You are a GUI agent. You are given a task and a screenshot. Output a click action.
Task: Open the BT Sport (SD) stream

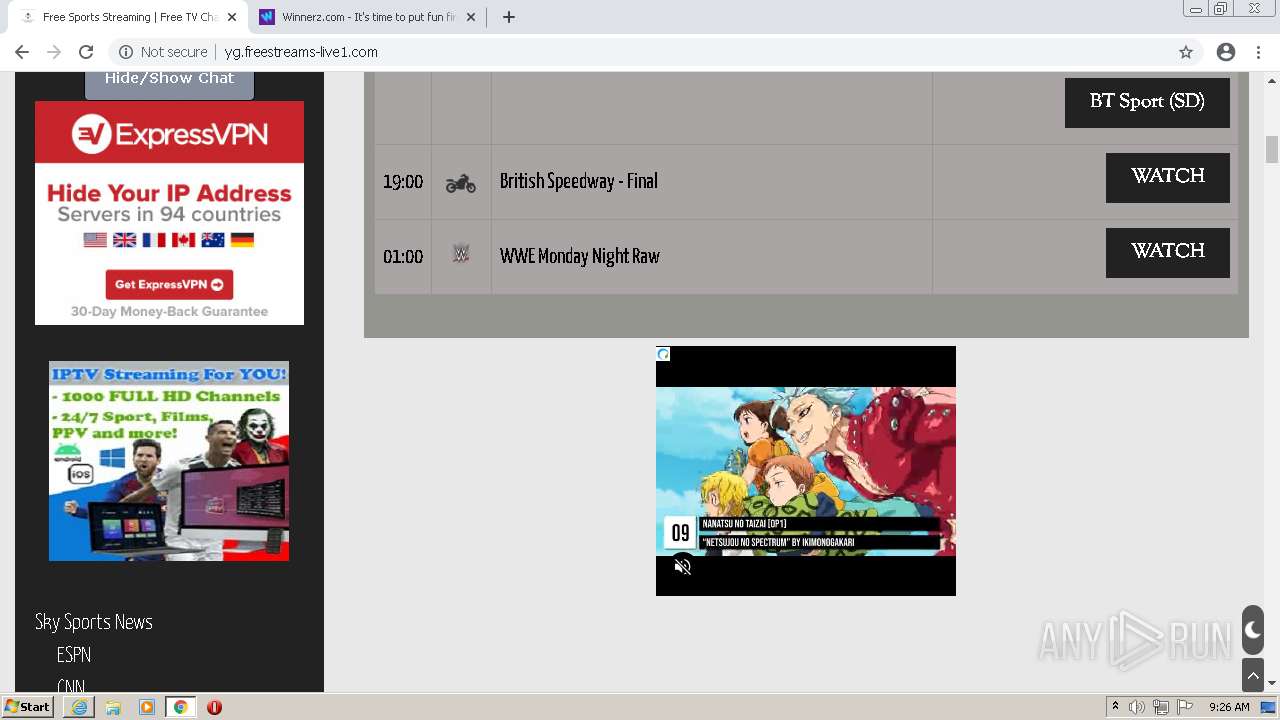point(1147,102)
